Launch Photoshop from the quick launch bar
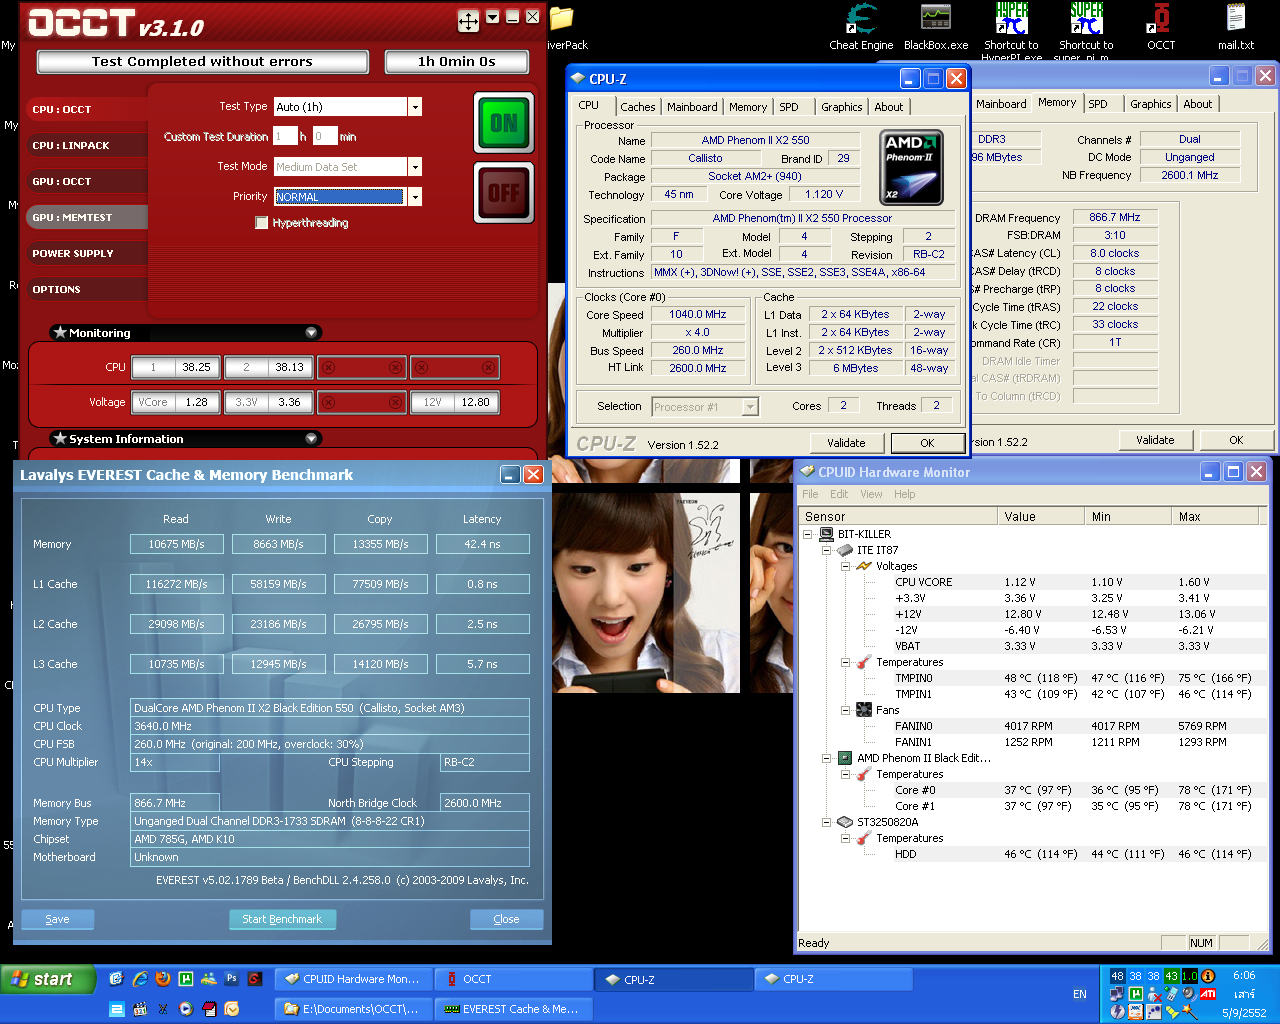 [x=232, y=979]
